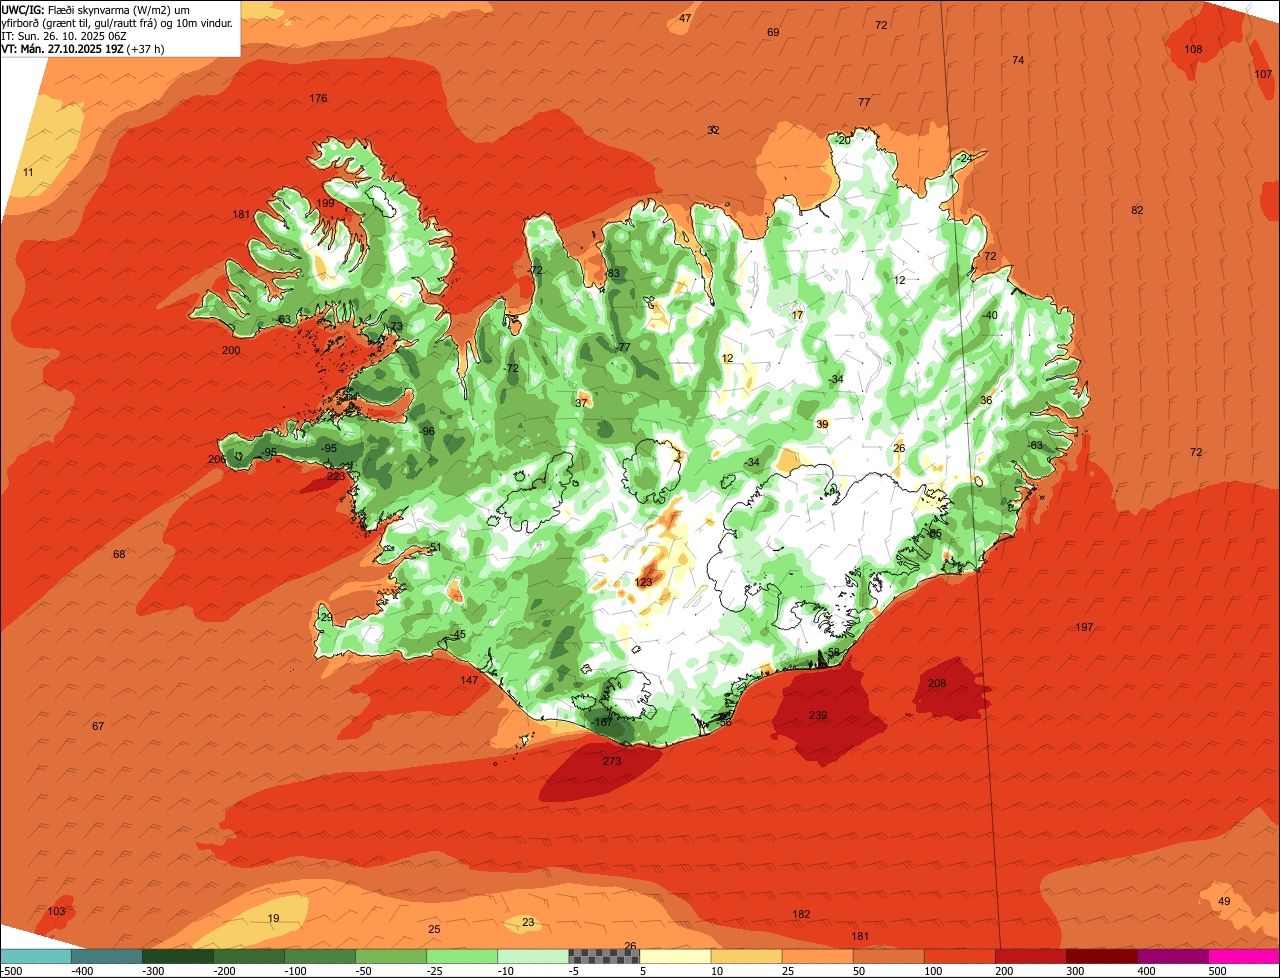The image size is (1280, 978).
Task: Click the value 25 near the bottom edge
Action: click(x=434, y=929)
